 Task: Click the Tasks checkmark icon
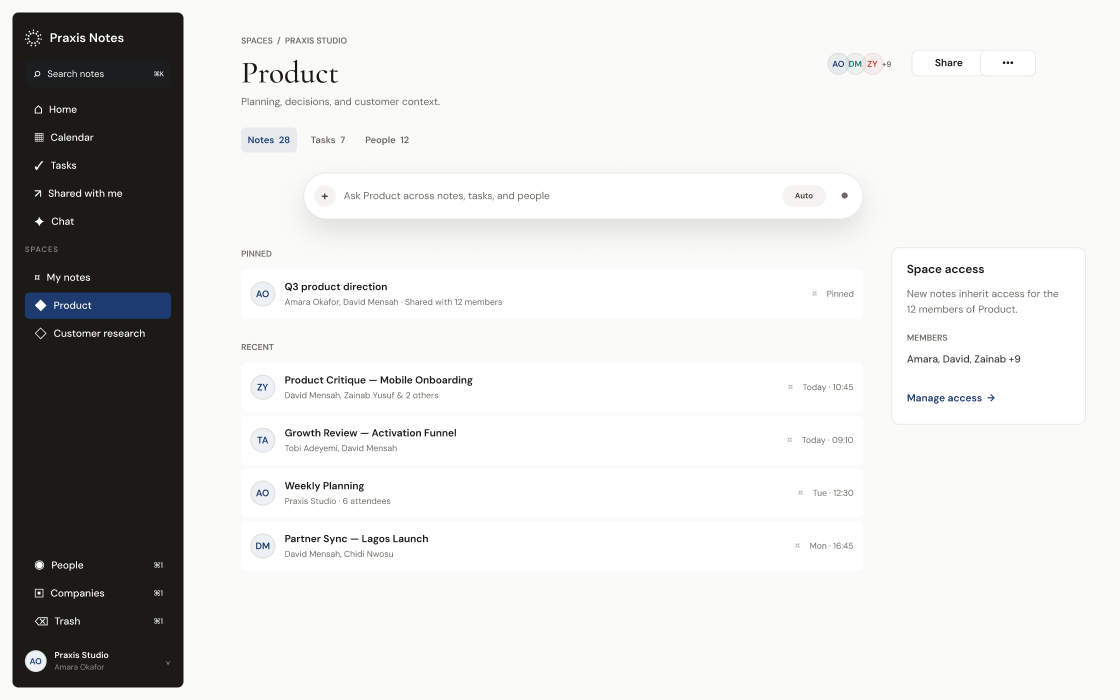[39, 165]
